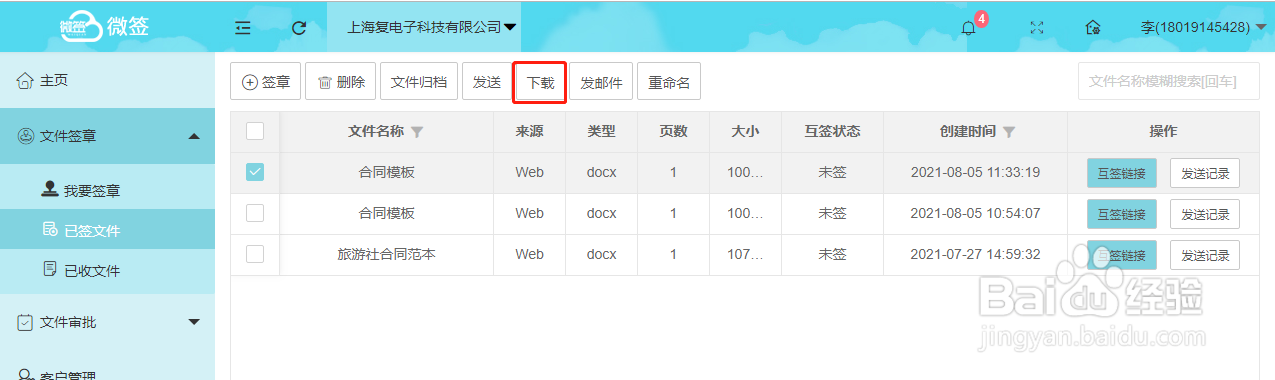
Task: Collapse the 文件签章 sidebar section
Action: coord(107,136)
